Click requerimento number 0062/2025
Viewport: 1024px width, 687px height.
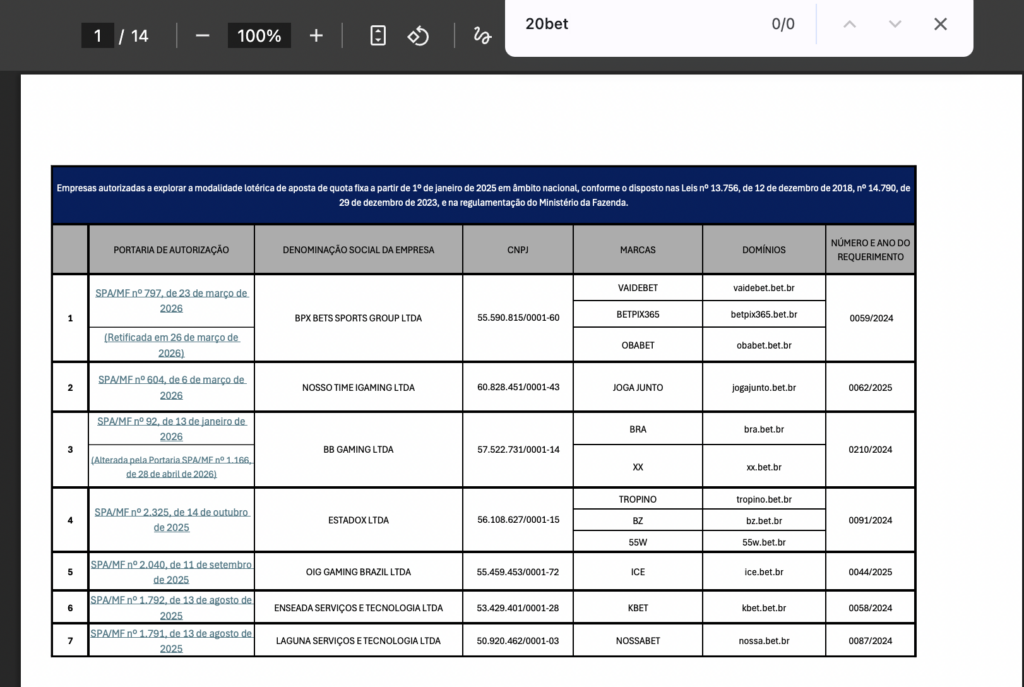871,387
